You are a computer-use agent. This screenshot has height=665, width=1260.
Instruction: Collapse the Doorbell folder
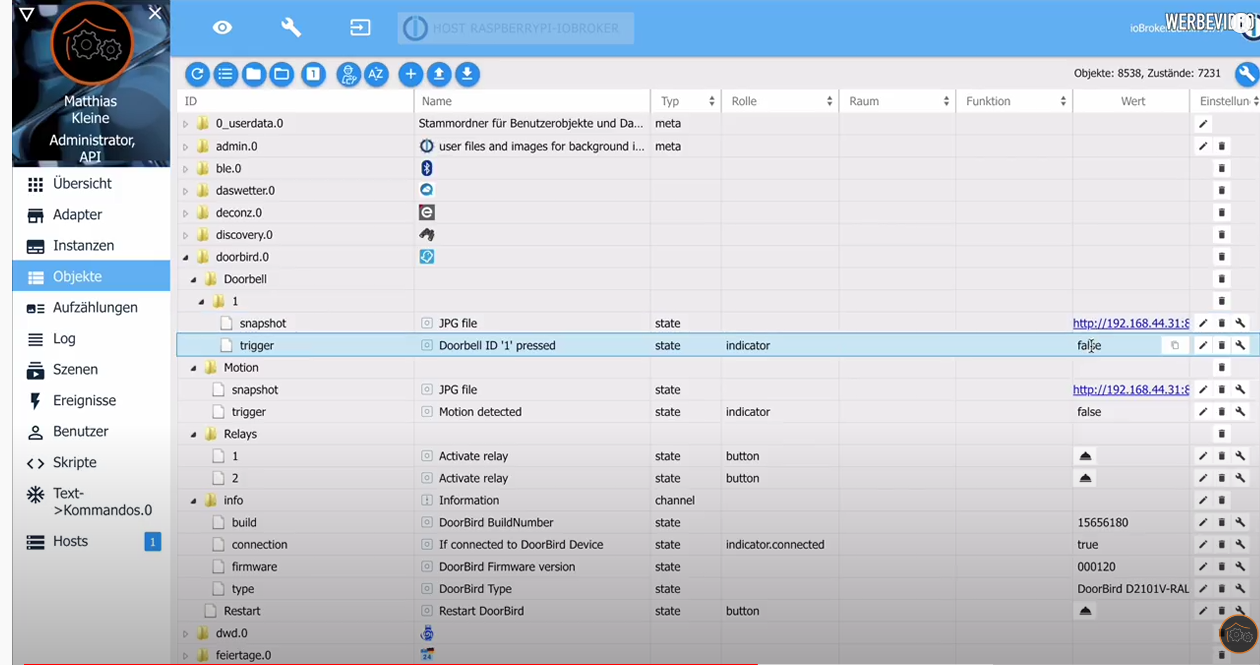pyautogui.click(x=193, y=279)
